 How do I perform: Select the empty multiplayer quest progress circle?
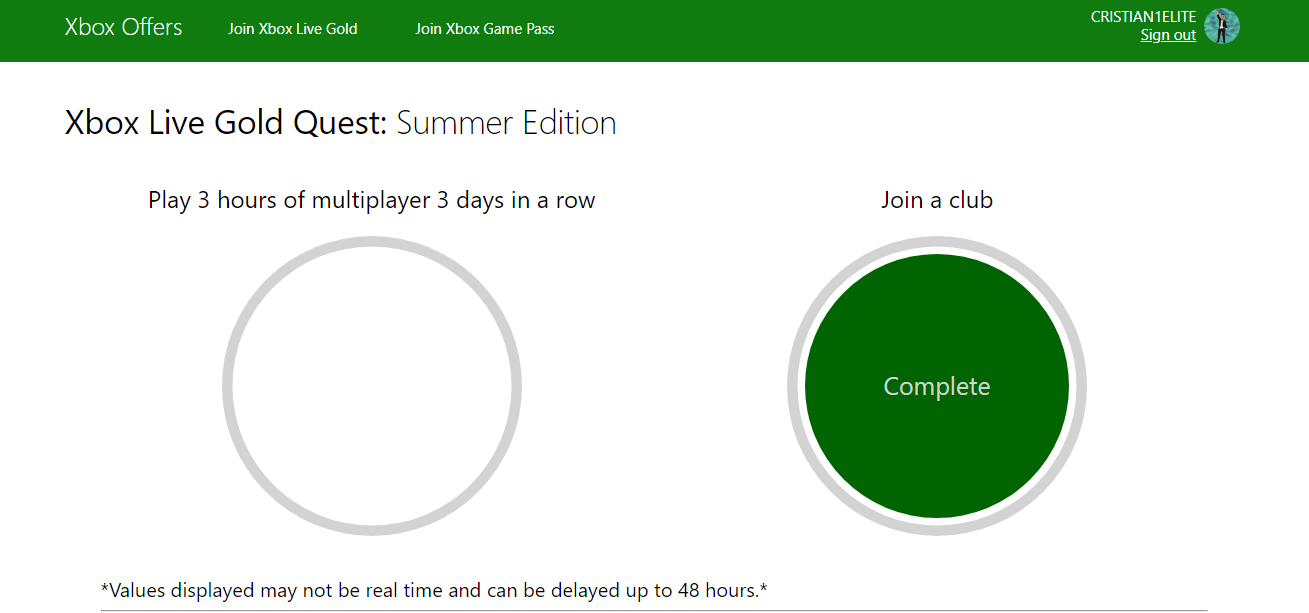coord(371,385)
